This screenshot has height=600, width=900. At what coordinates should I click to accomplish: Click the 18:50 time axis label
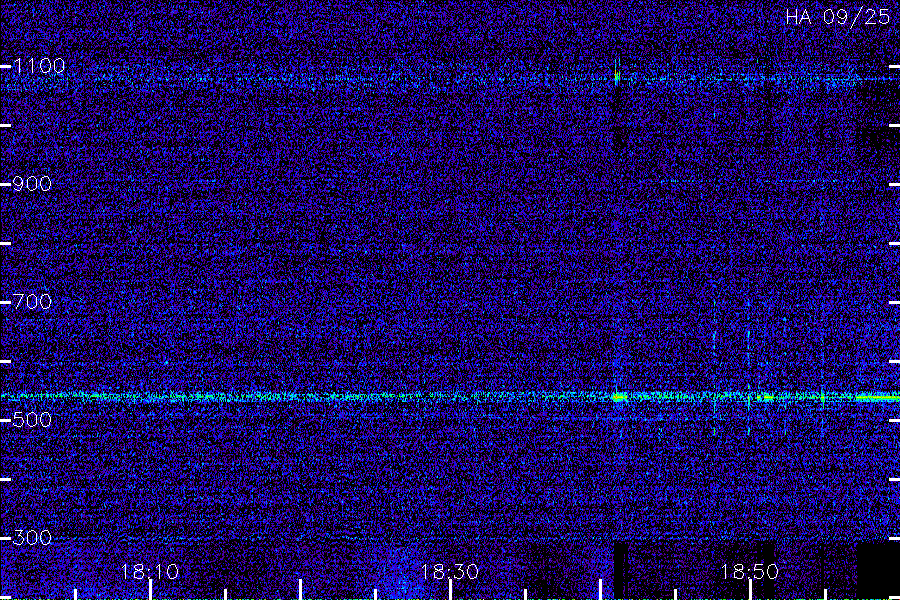point(750,572)
